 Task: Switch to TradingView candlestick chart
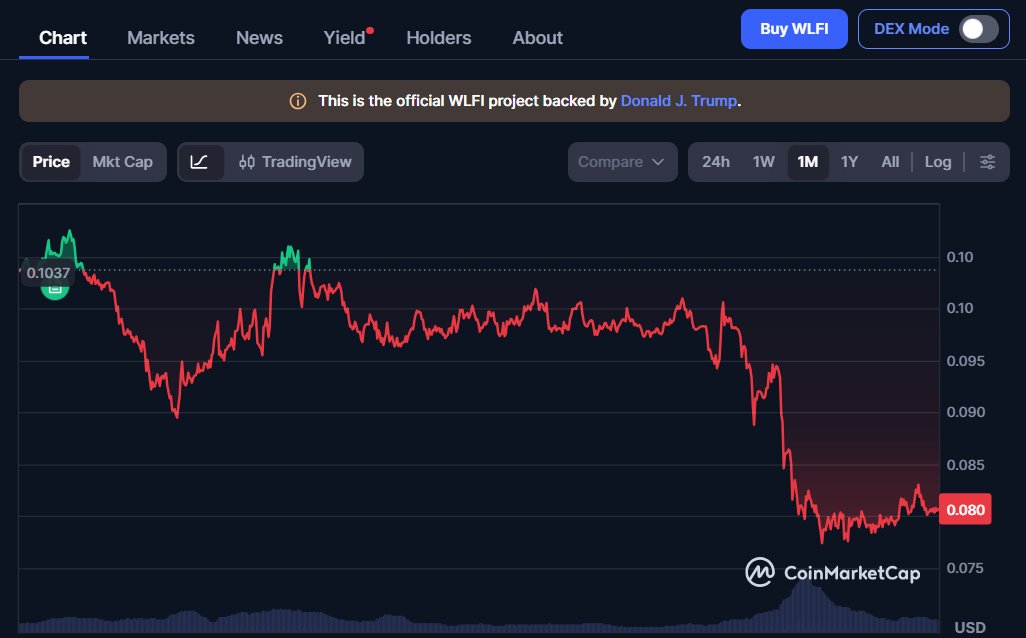point(294,162)
